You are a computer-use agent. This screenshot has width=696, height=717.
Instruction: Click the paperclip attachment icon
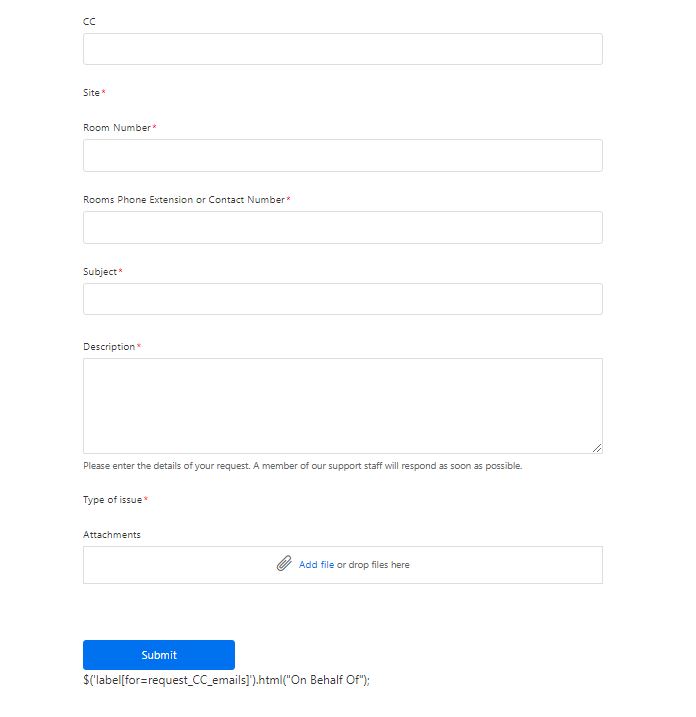(x=284, y=564)
